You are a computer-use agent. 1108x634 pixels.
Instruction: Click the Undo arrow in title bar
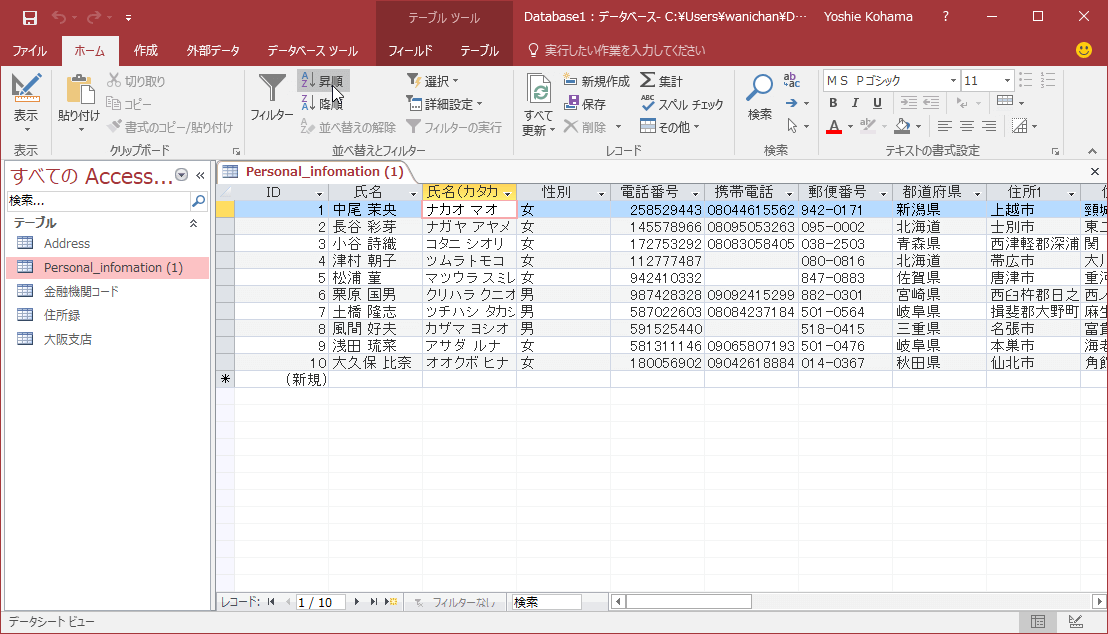click(59, 18)
